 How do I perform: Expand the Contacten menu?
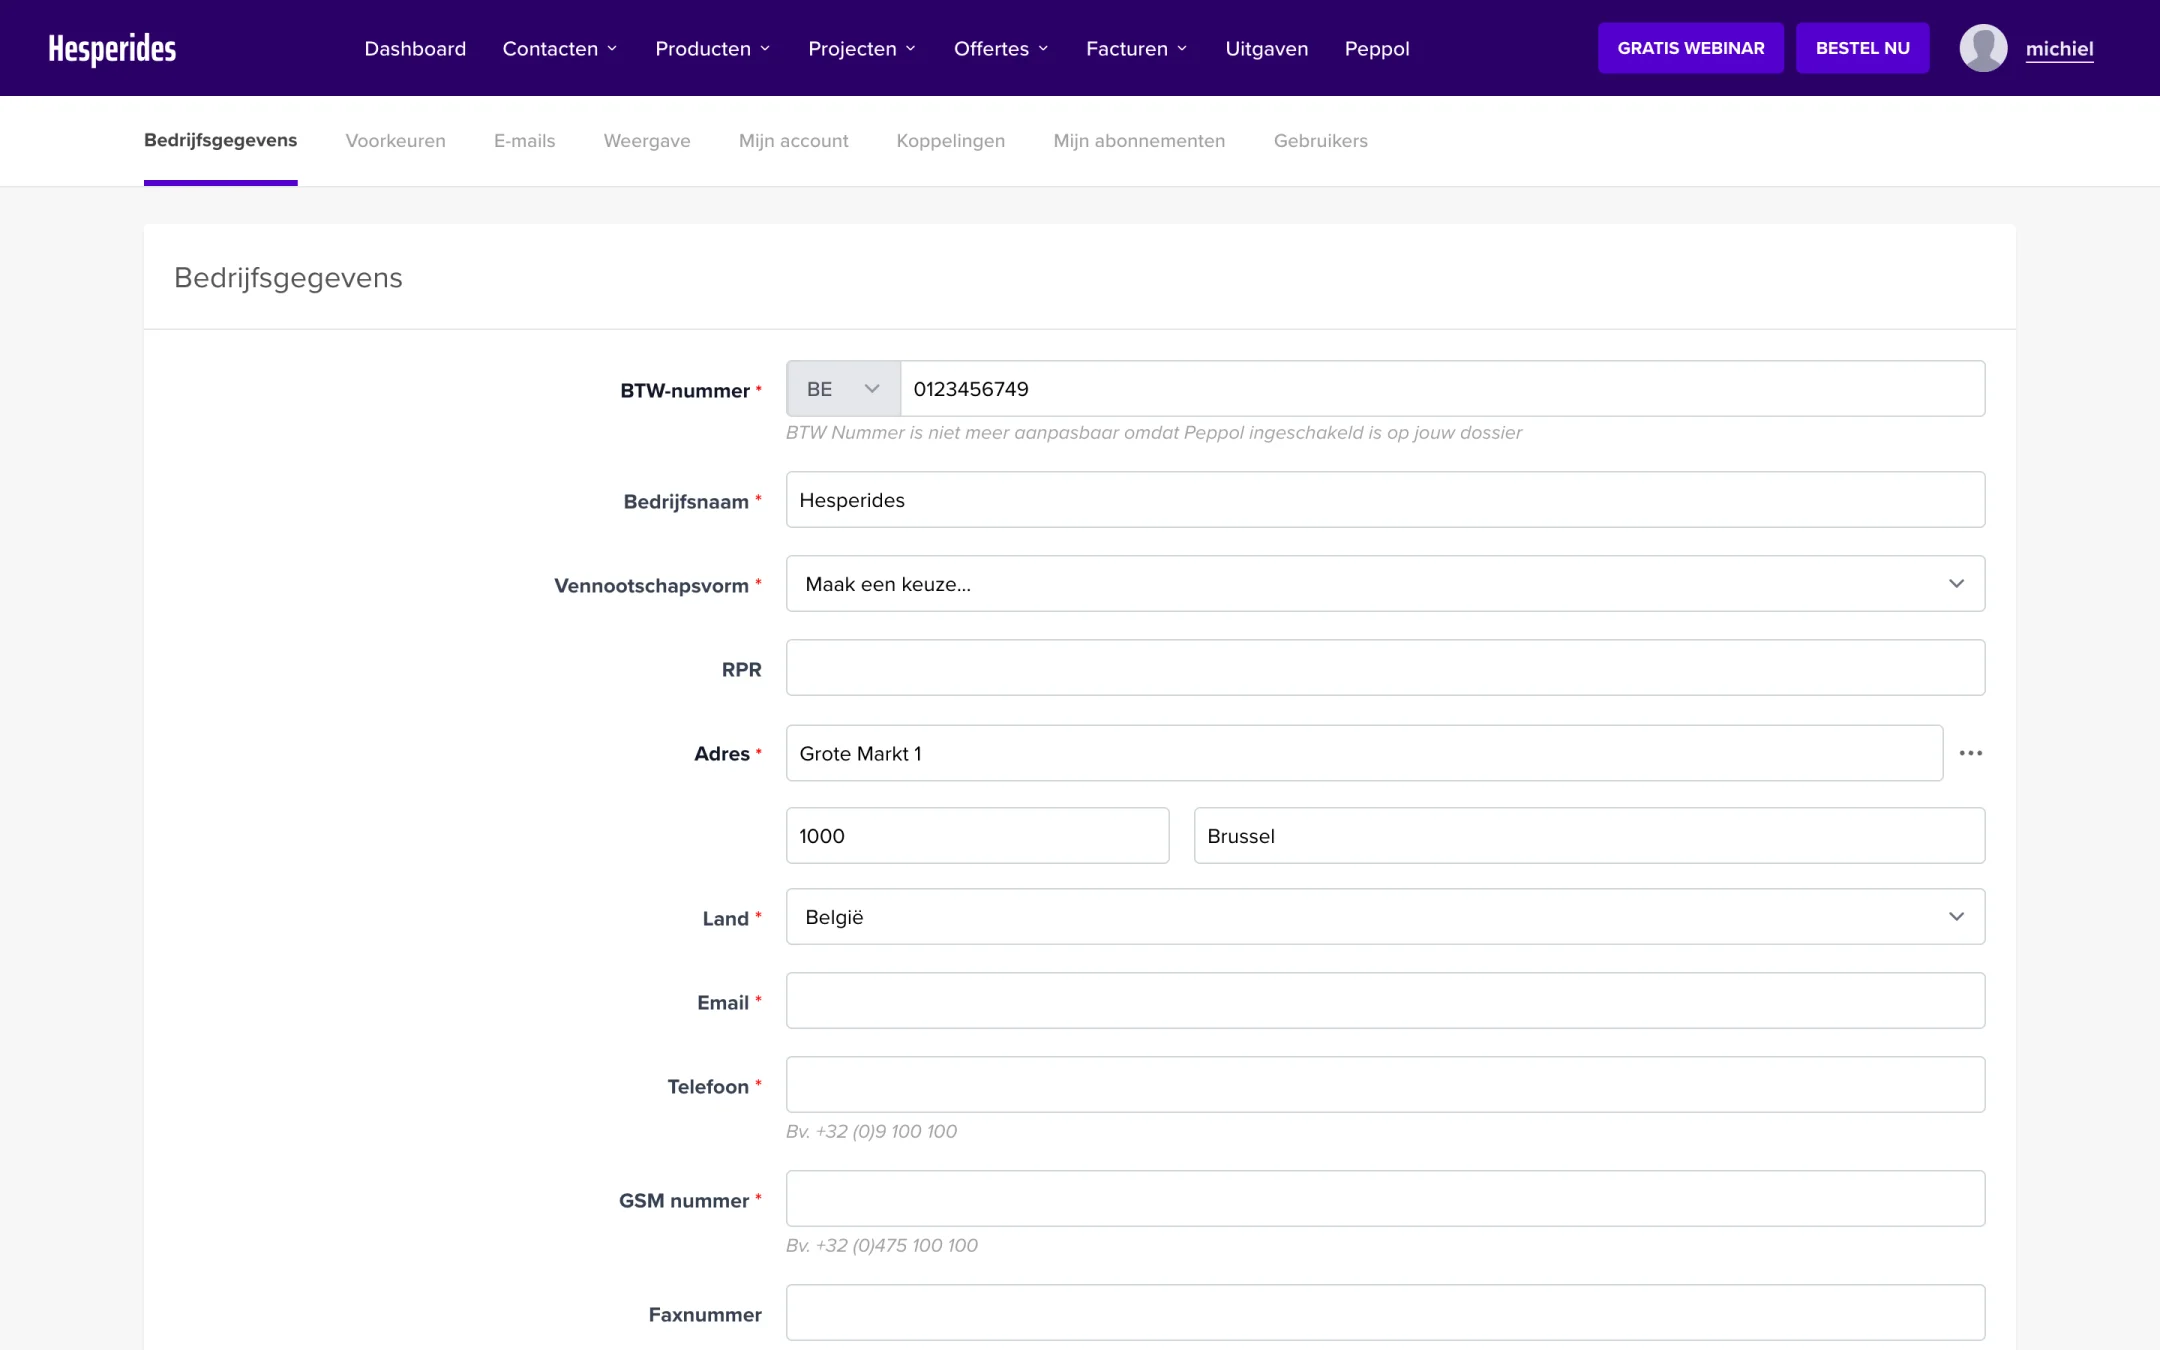(560, 48)
